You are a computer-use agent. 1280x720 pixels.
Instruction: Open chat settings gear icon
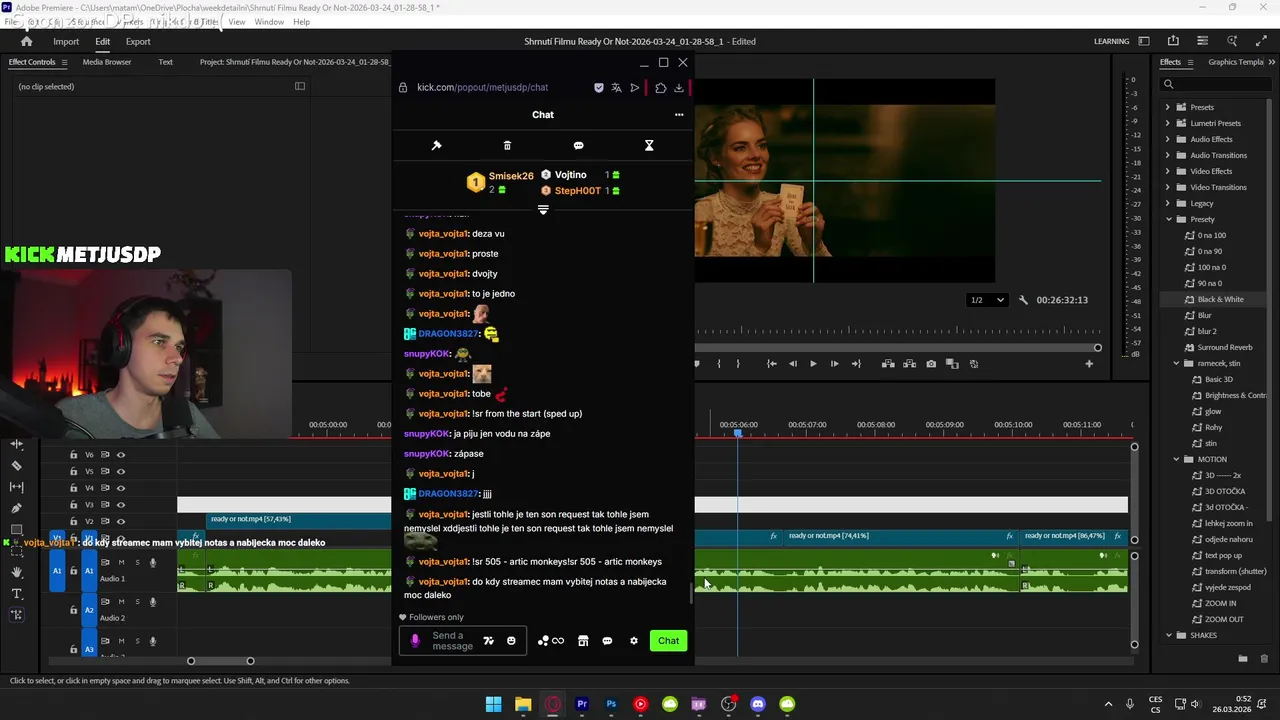(x=633, y=641)
